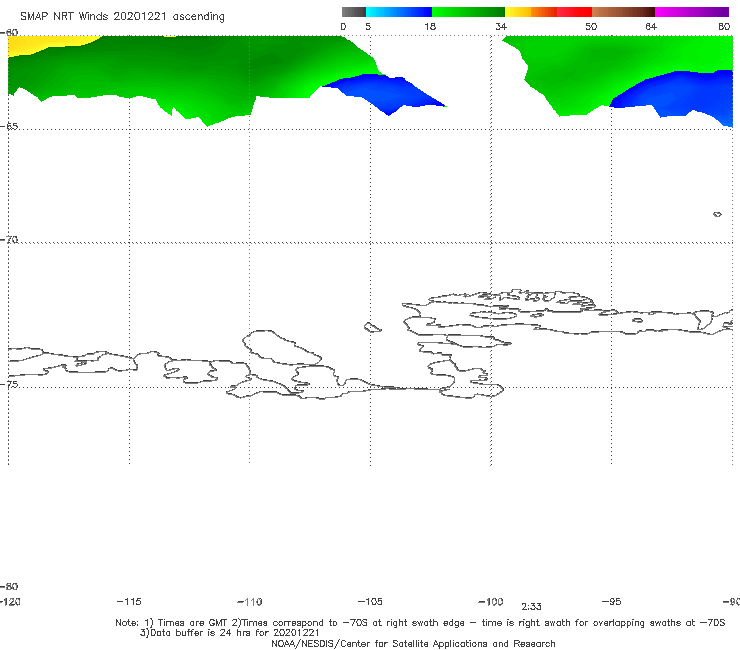This screenshot has height=650, width=740.
Task: Click the title 'SMAP NRT Winds 20201221 ascending'
Action: 122,17
